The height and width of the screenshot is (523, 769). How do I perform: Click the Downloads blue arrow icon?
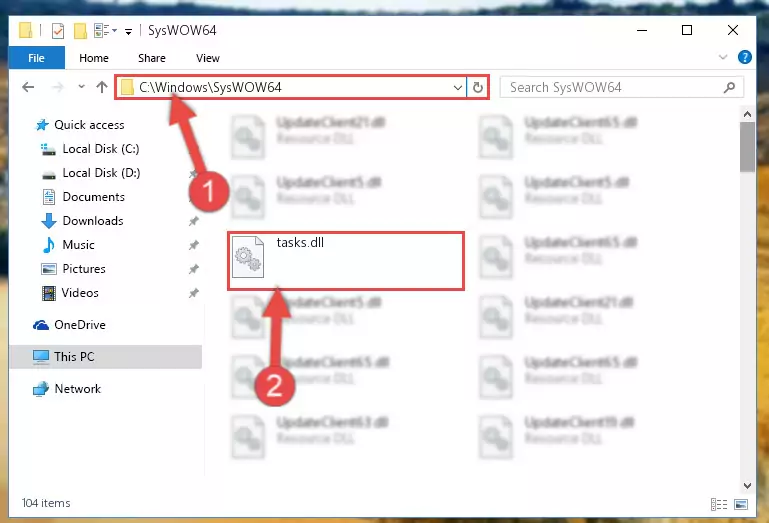tap(49, 221)
